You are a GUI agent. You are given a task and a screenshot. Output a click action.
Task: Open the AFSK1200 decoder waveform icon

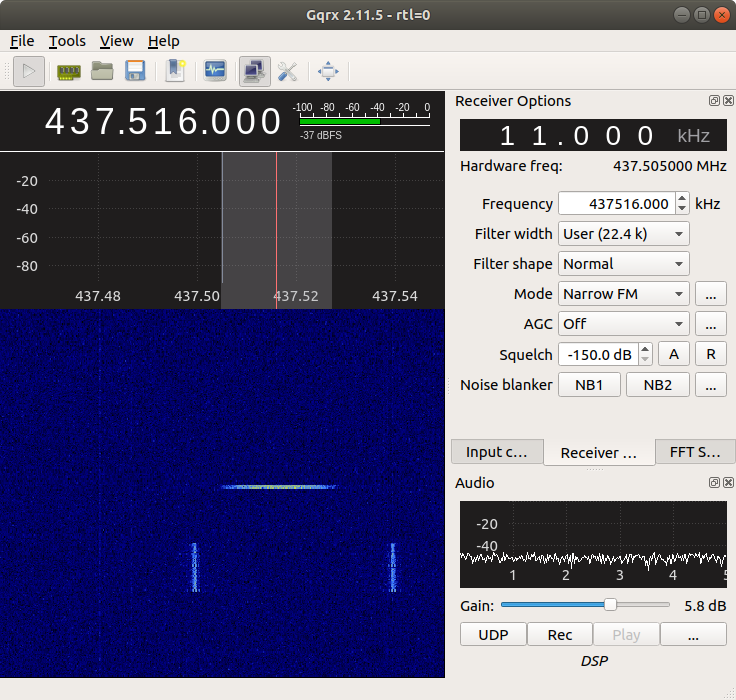coord(215,71)
